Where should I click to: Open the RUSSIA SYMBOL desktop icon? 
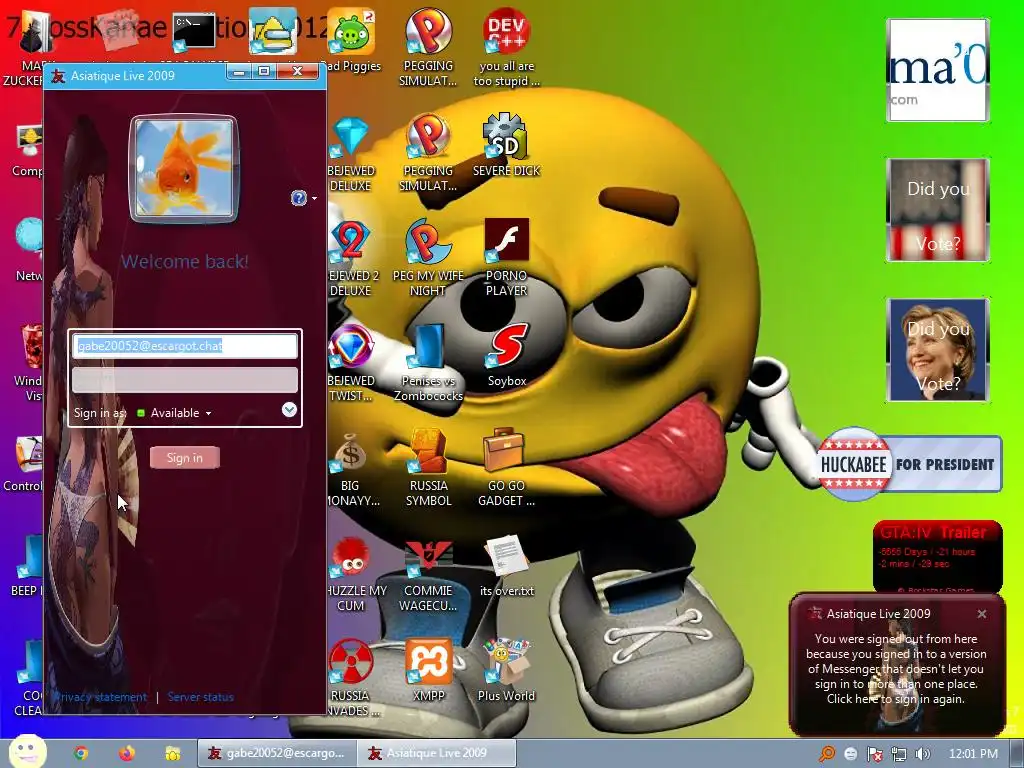[428, 468]
